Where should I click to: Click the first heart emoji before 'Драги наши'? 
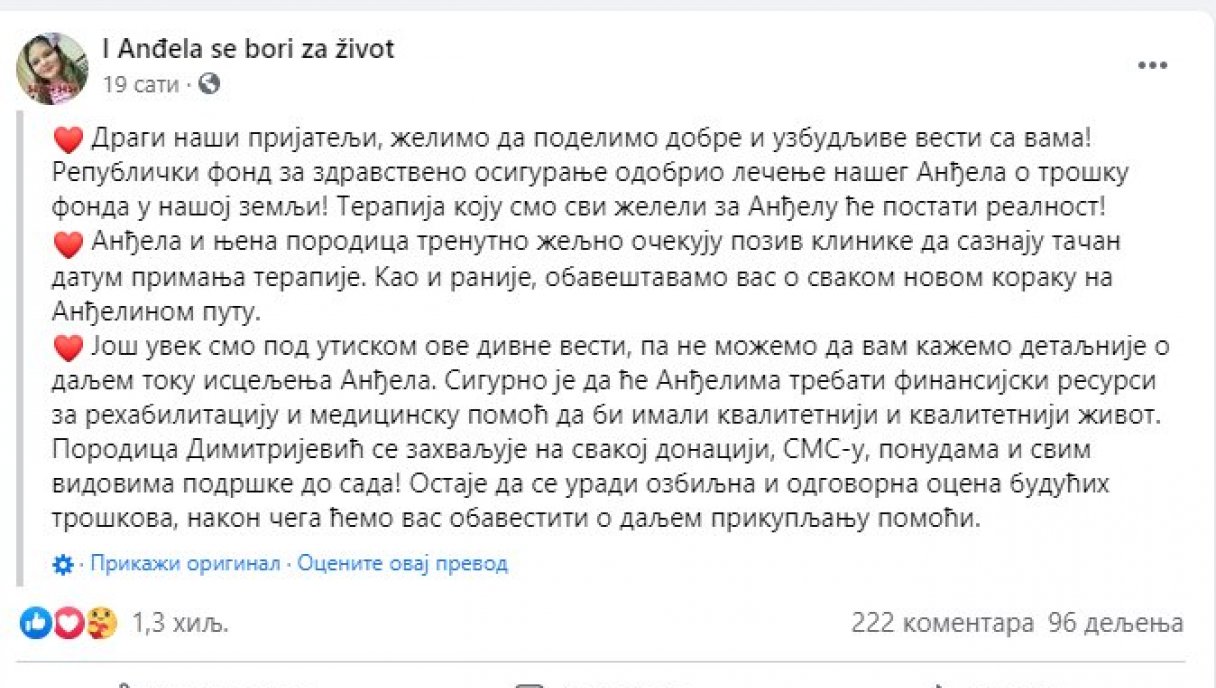pyautogui.click(x=68, y=140)
